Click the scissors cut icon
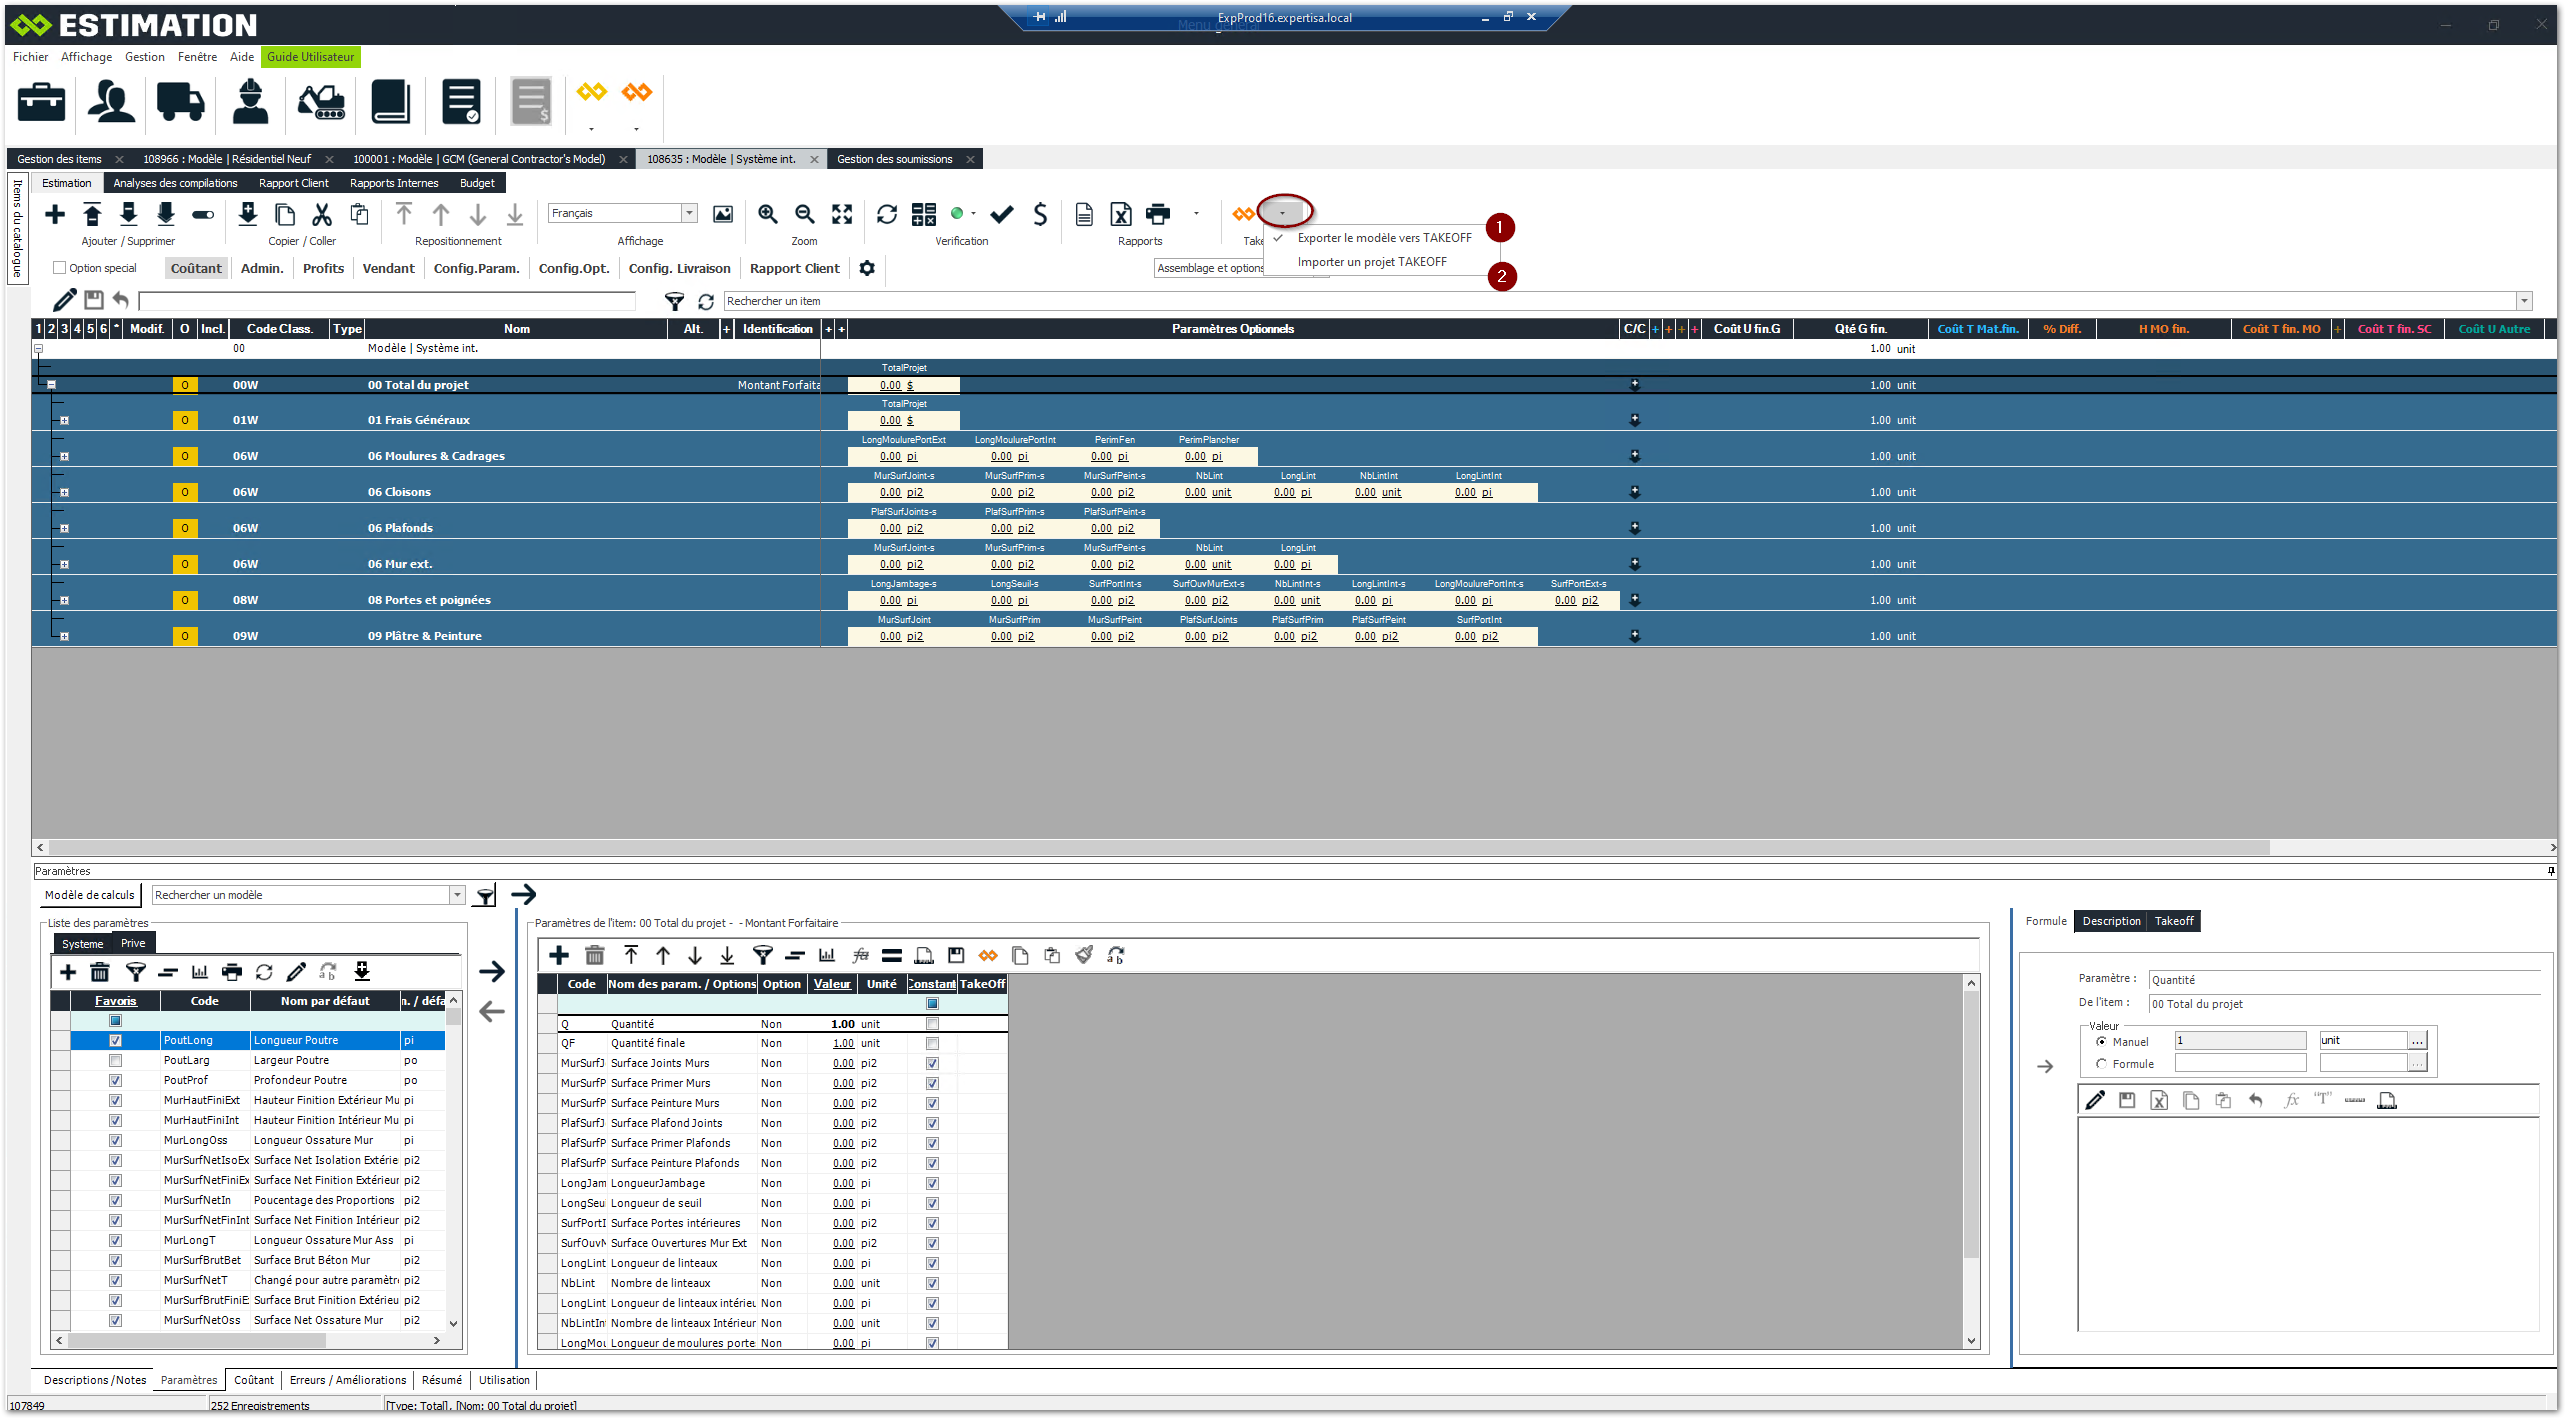This screenshot has width=2566, height=1419. (x=322, y=214)
